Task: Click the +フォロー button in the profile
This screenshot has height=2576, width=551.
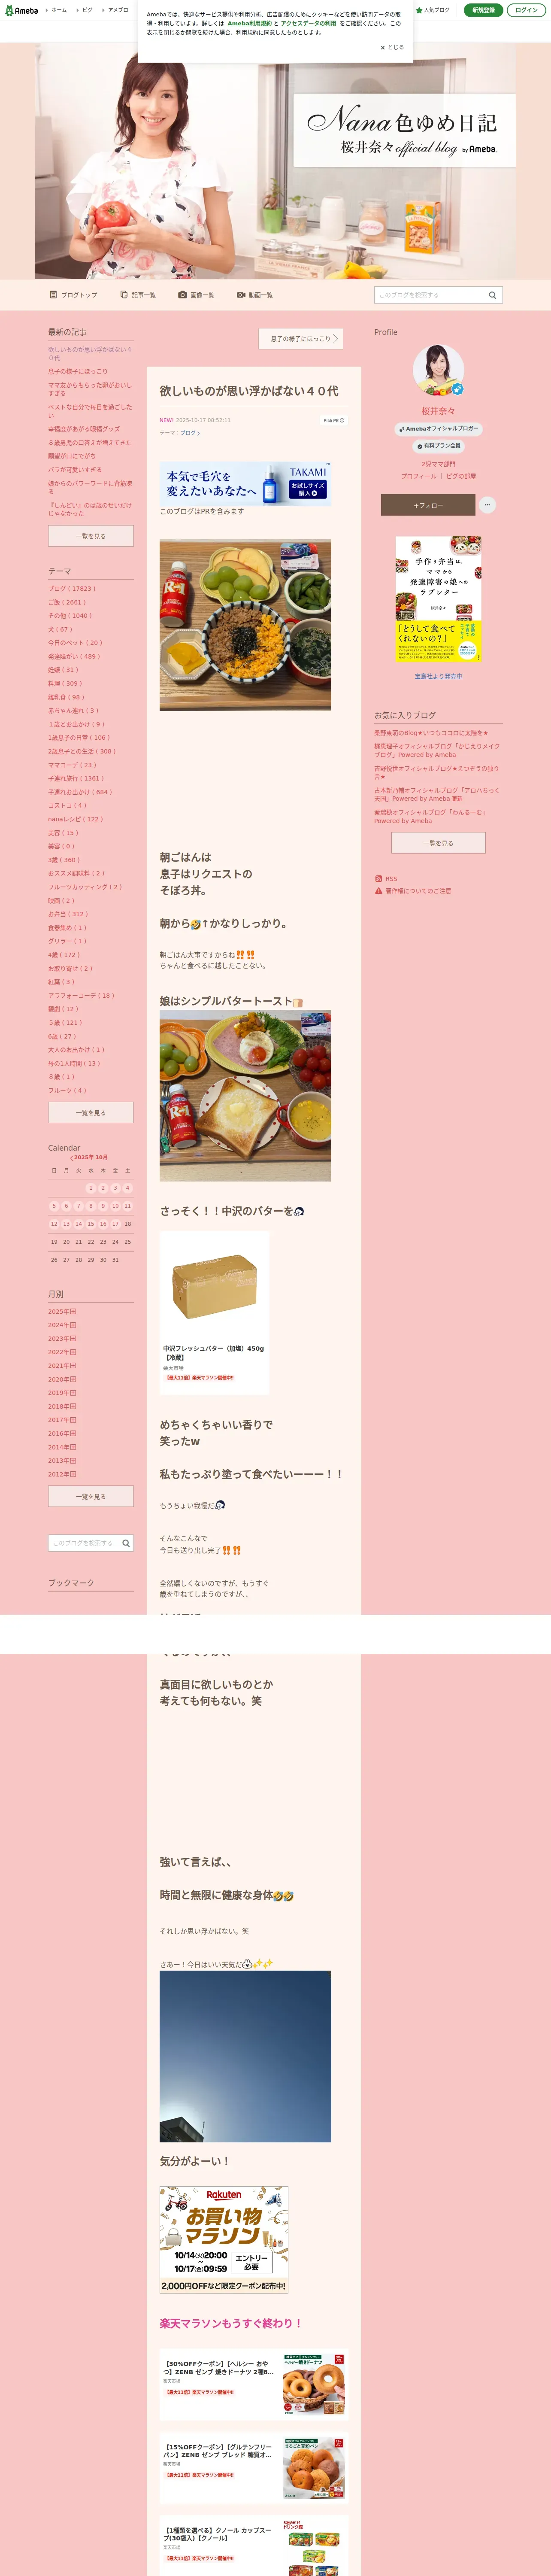Action: [x=428, y=505]
